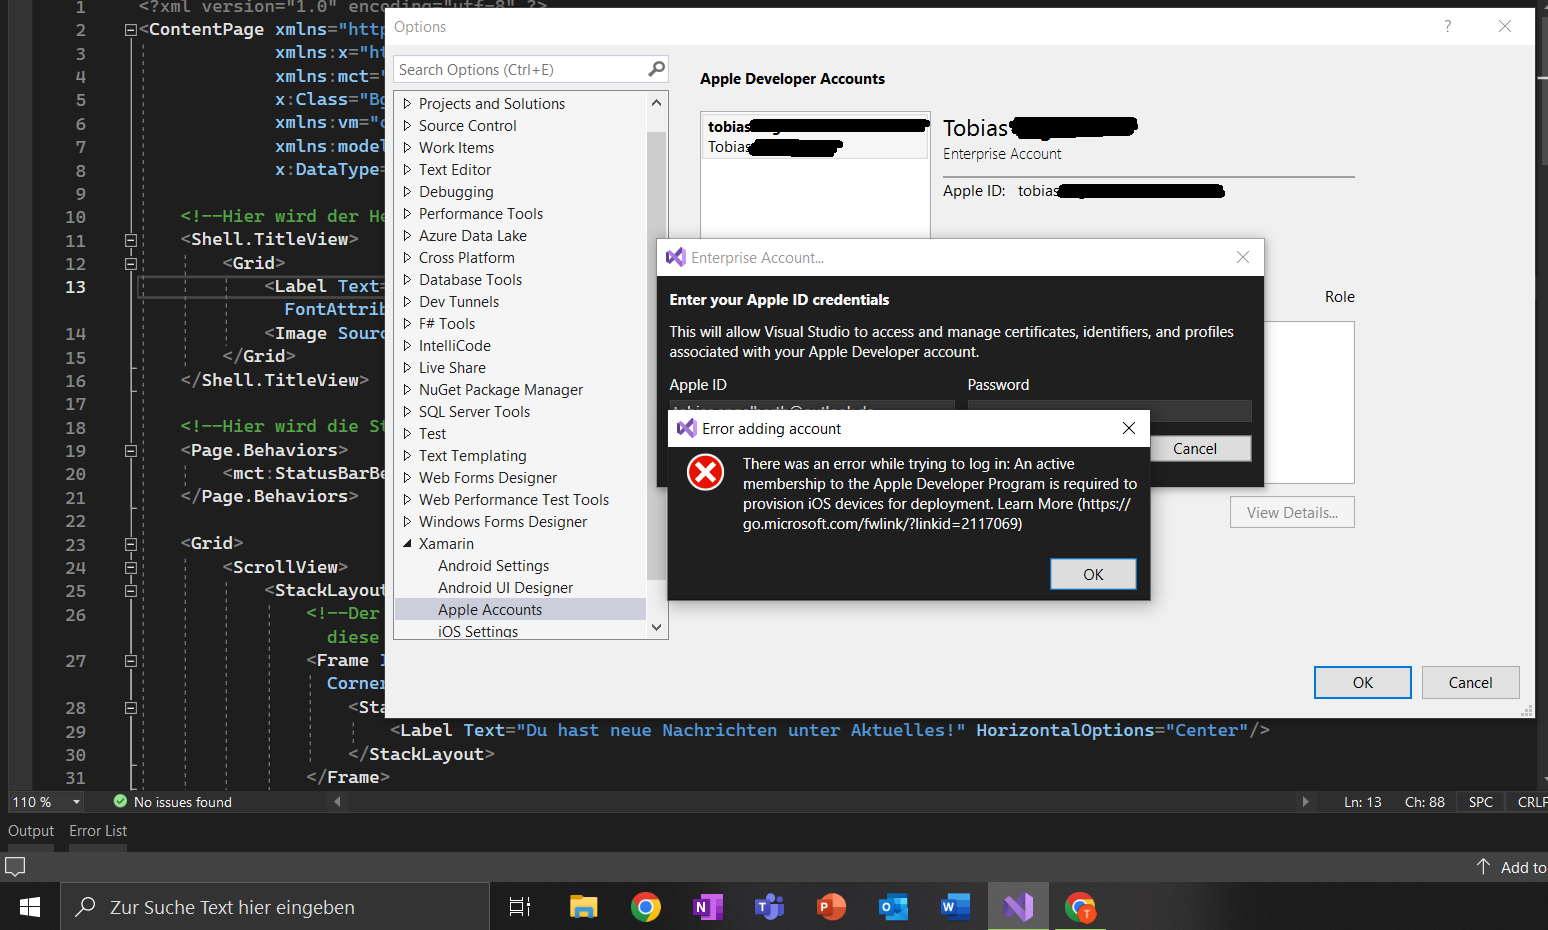Expand the Source Control node

[x=408, y=126]
